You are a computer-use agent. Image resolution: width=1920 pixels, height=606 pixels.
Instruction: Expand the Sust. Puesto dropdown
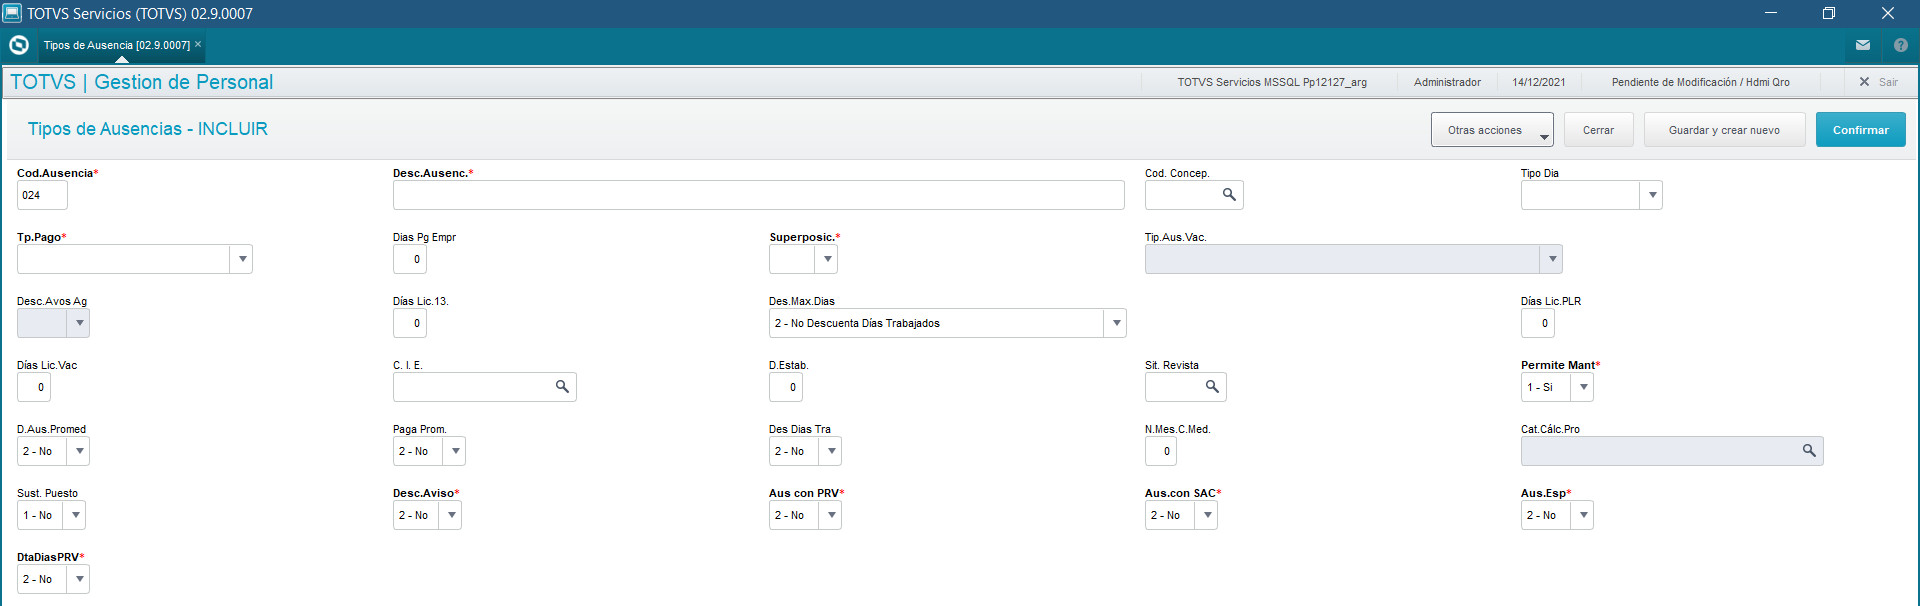click(75, 515)
